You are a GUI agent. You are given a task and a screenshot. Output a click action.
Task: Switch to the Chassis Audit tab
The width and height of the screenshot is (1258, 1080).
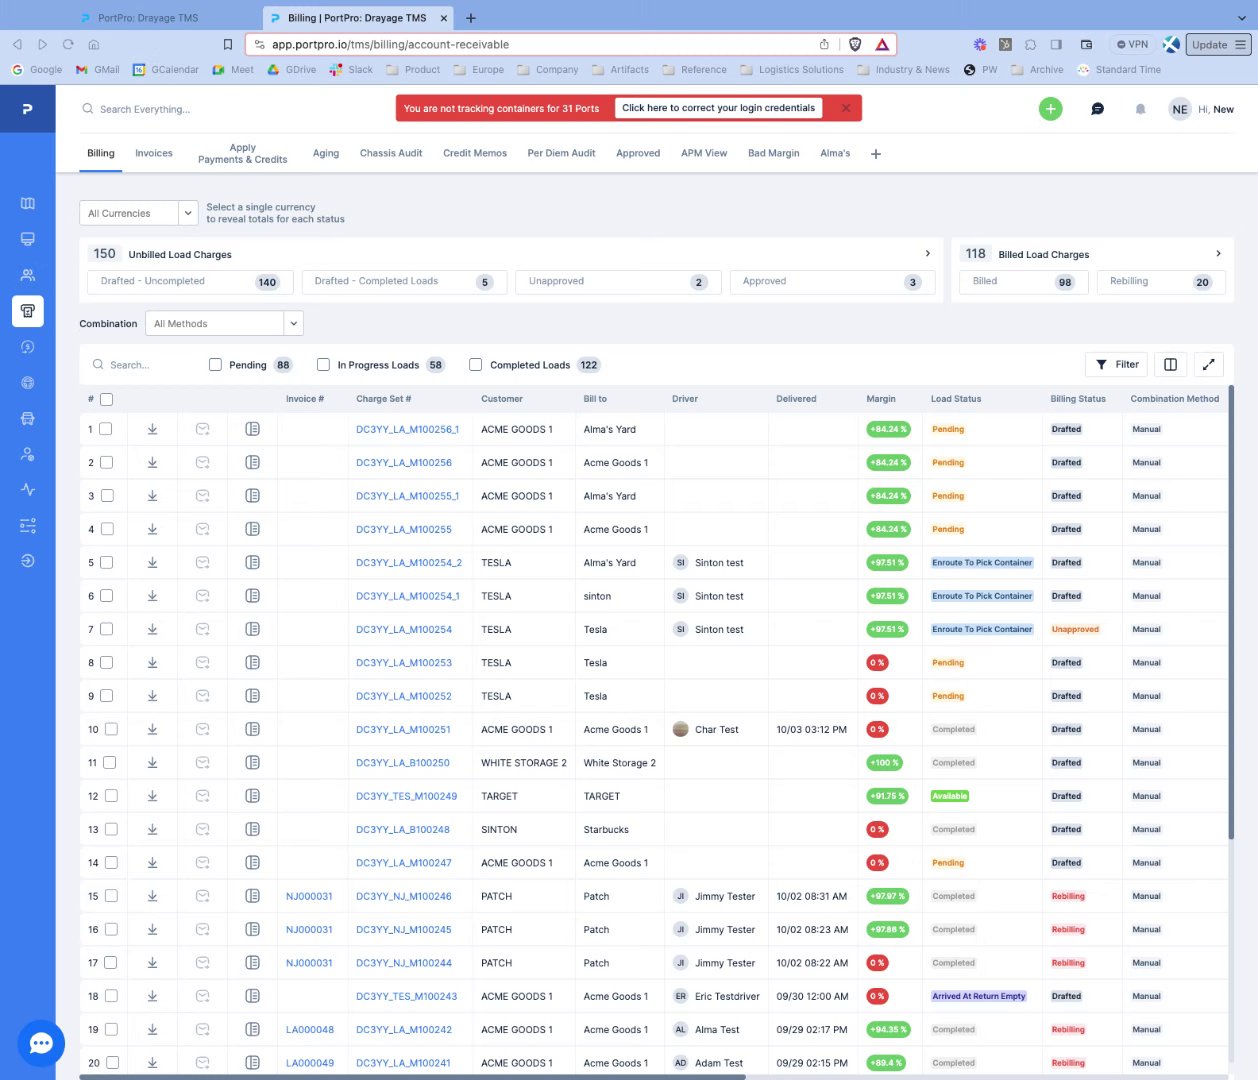click(x=391, y=153)
